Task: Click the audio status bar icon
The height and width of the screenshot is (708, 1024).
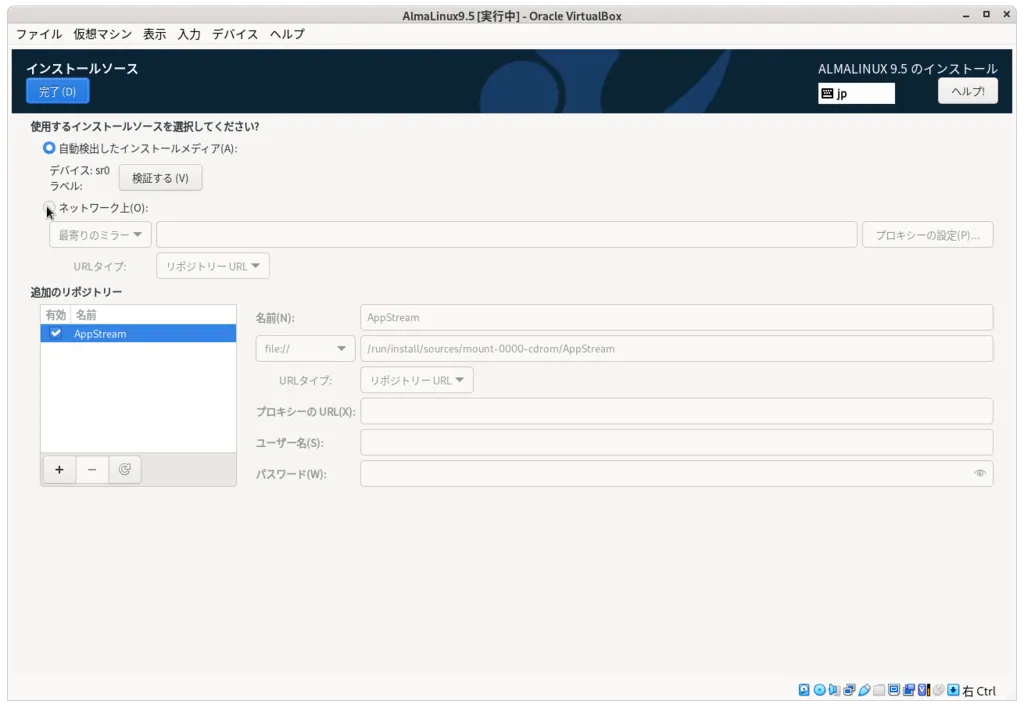Action: coord(834,690)
